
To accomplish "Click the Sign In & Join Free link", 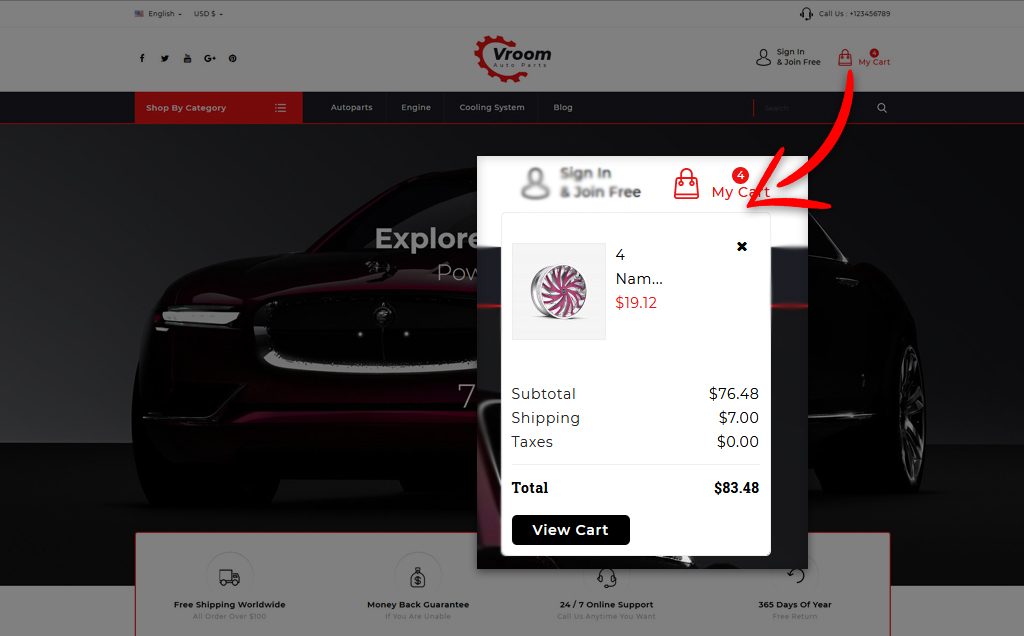I will pyautogui.click(x=798, y=57).
